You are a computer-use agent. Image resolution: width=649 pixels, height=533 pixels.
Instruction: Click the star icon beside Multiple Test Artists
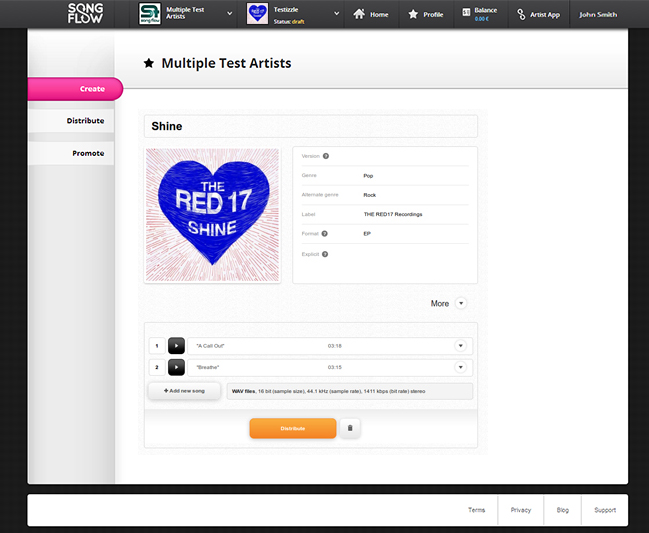click(x=149, y=63)
